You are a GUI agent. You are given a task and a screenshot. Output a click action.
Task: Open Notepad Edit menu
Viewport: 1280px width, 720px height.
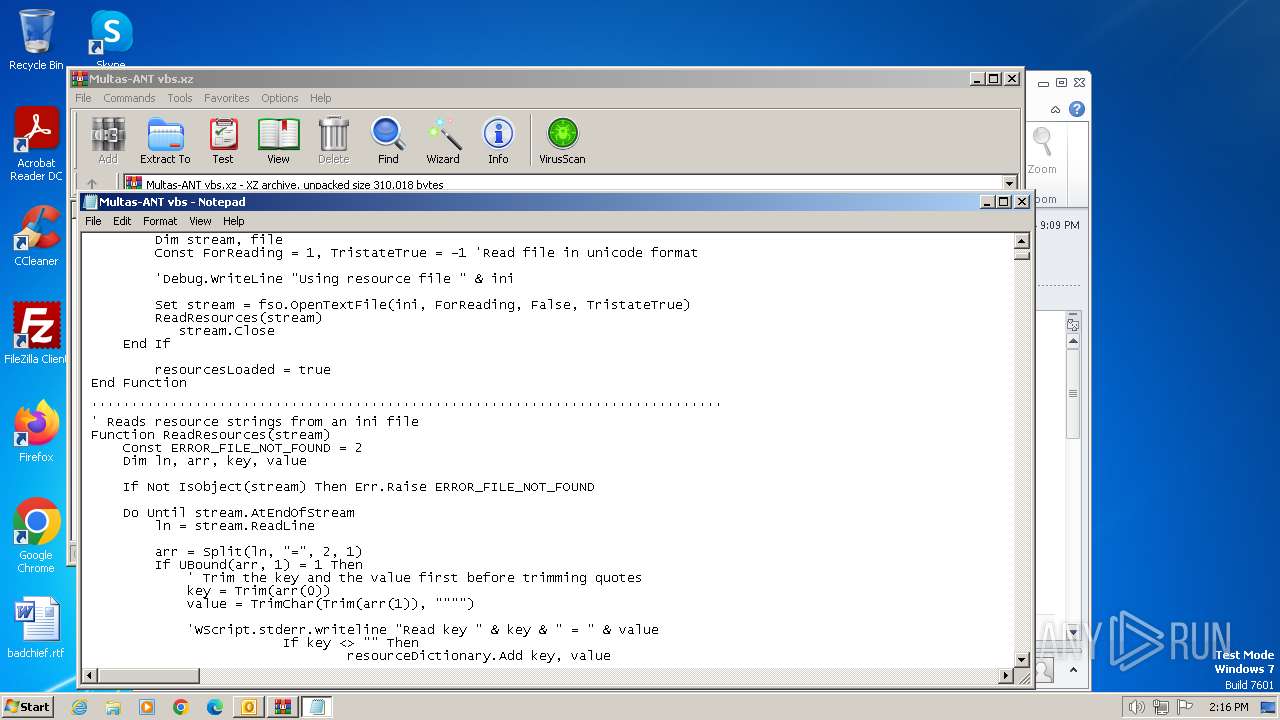click(122, 221)
